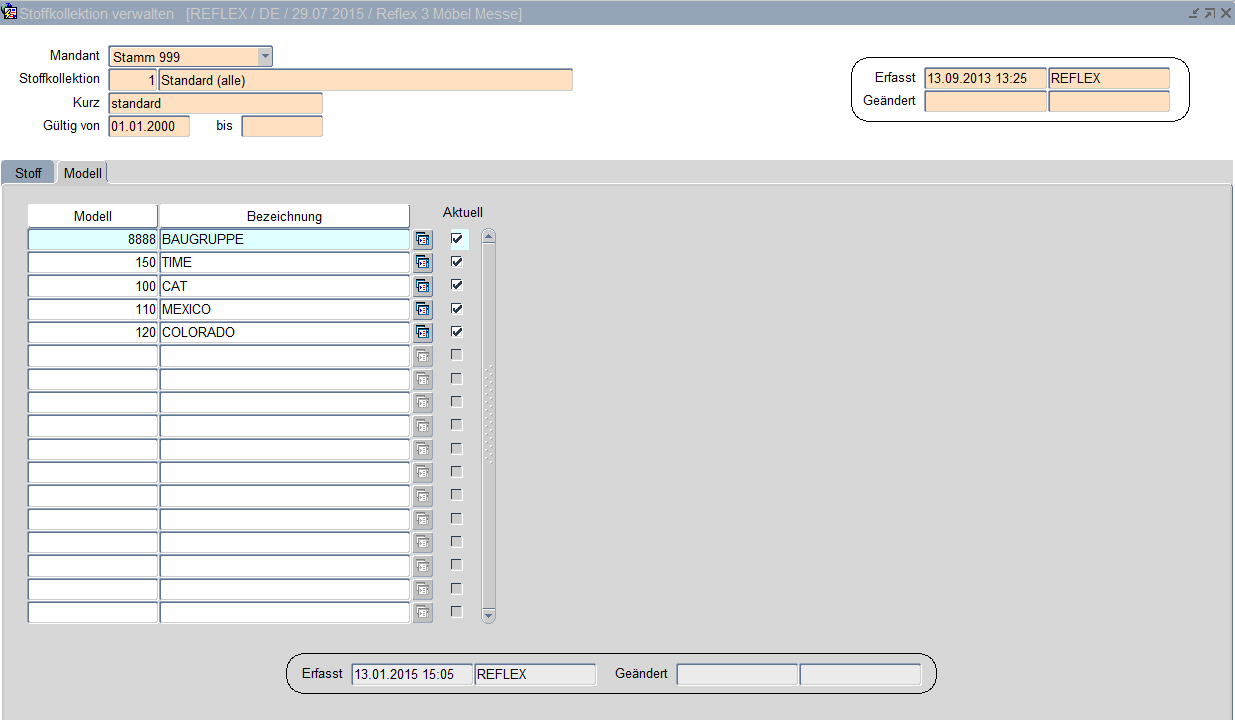The height and width of the screenshot is (720, 1235).
Task: Click the minimize icon in the title bar
Action: point(1194,13)
